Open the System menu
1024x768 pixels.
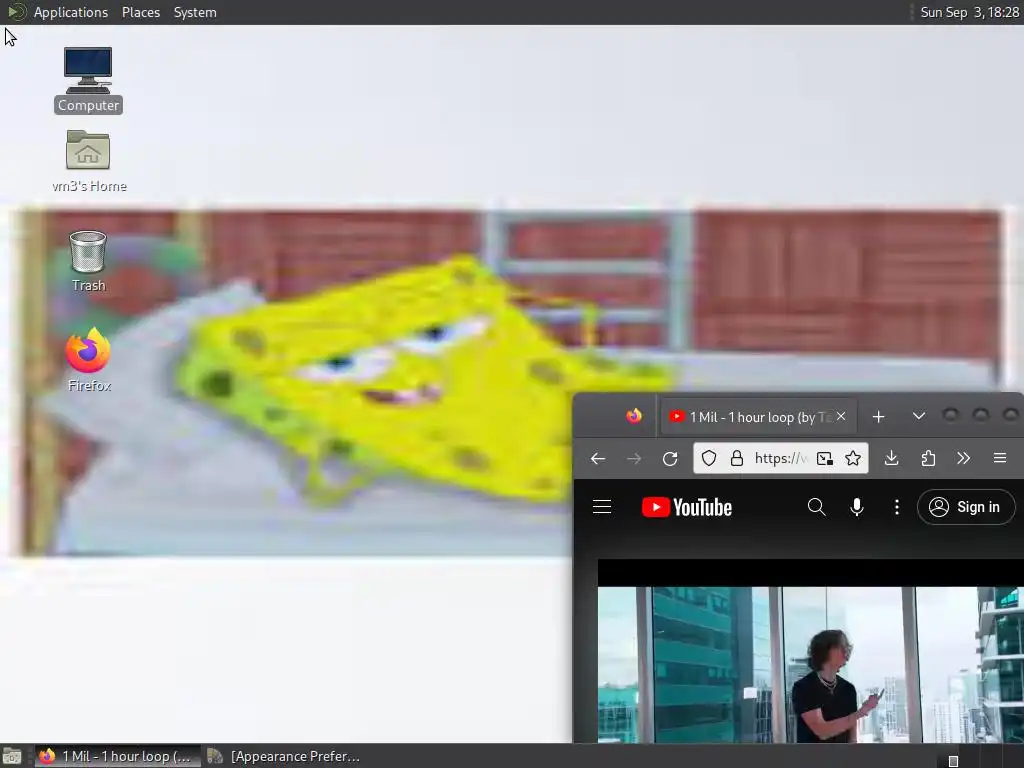click(x=195, y=12)
